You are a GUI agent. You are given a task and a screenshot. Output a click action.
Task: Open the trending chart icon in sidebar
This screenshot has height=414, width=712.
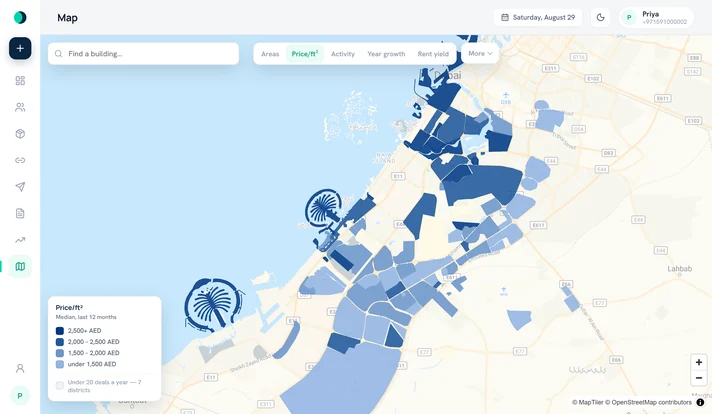coord(20,240)
